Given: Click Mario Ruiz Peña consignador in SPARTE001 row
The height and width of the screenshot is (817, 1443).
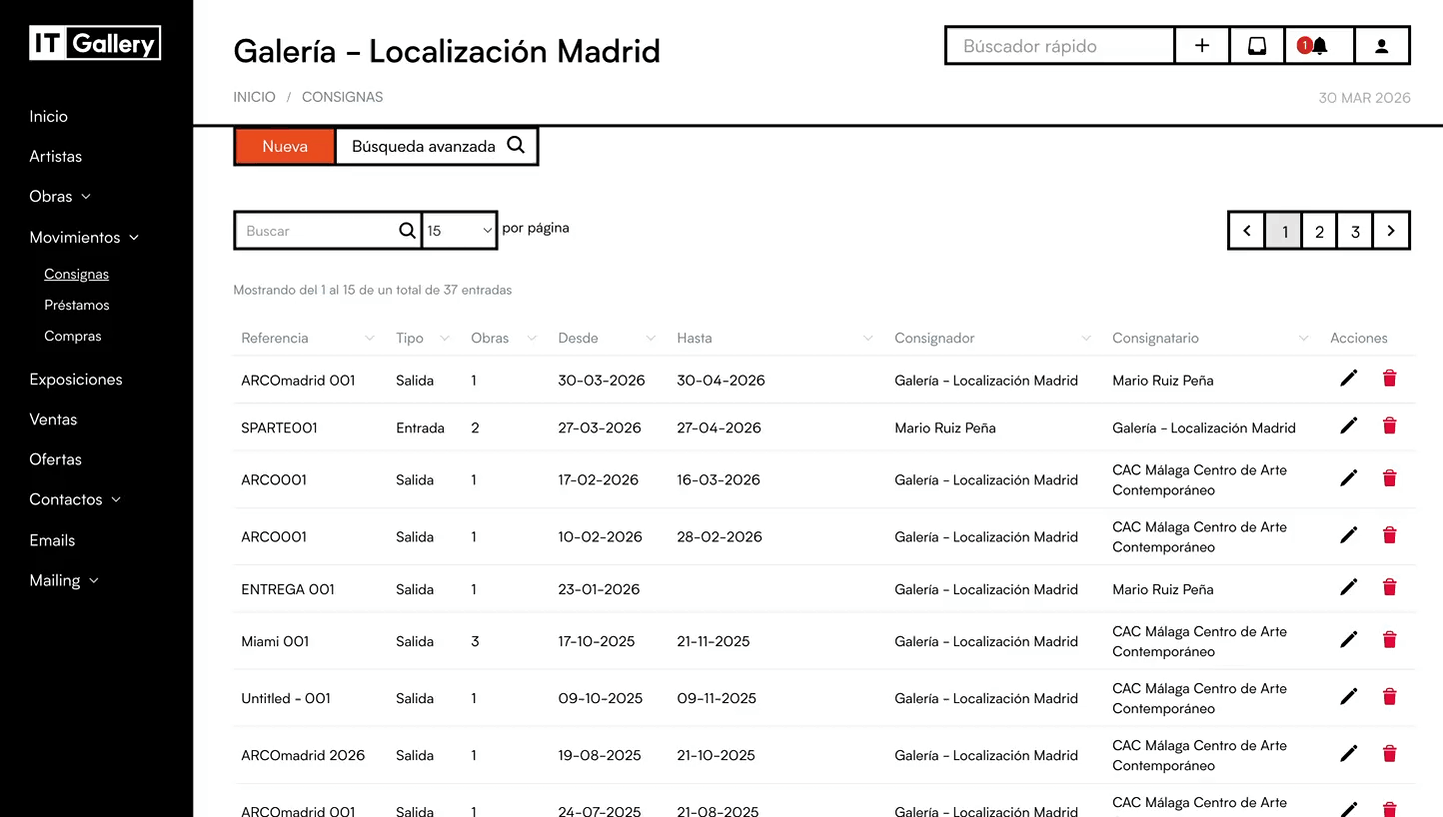Looking at the screenshot, I should coord(945,428).
